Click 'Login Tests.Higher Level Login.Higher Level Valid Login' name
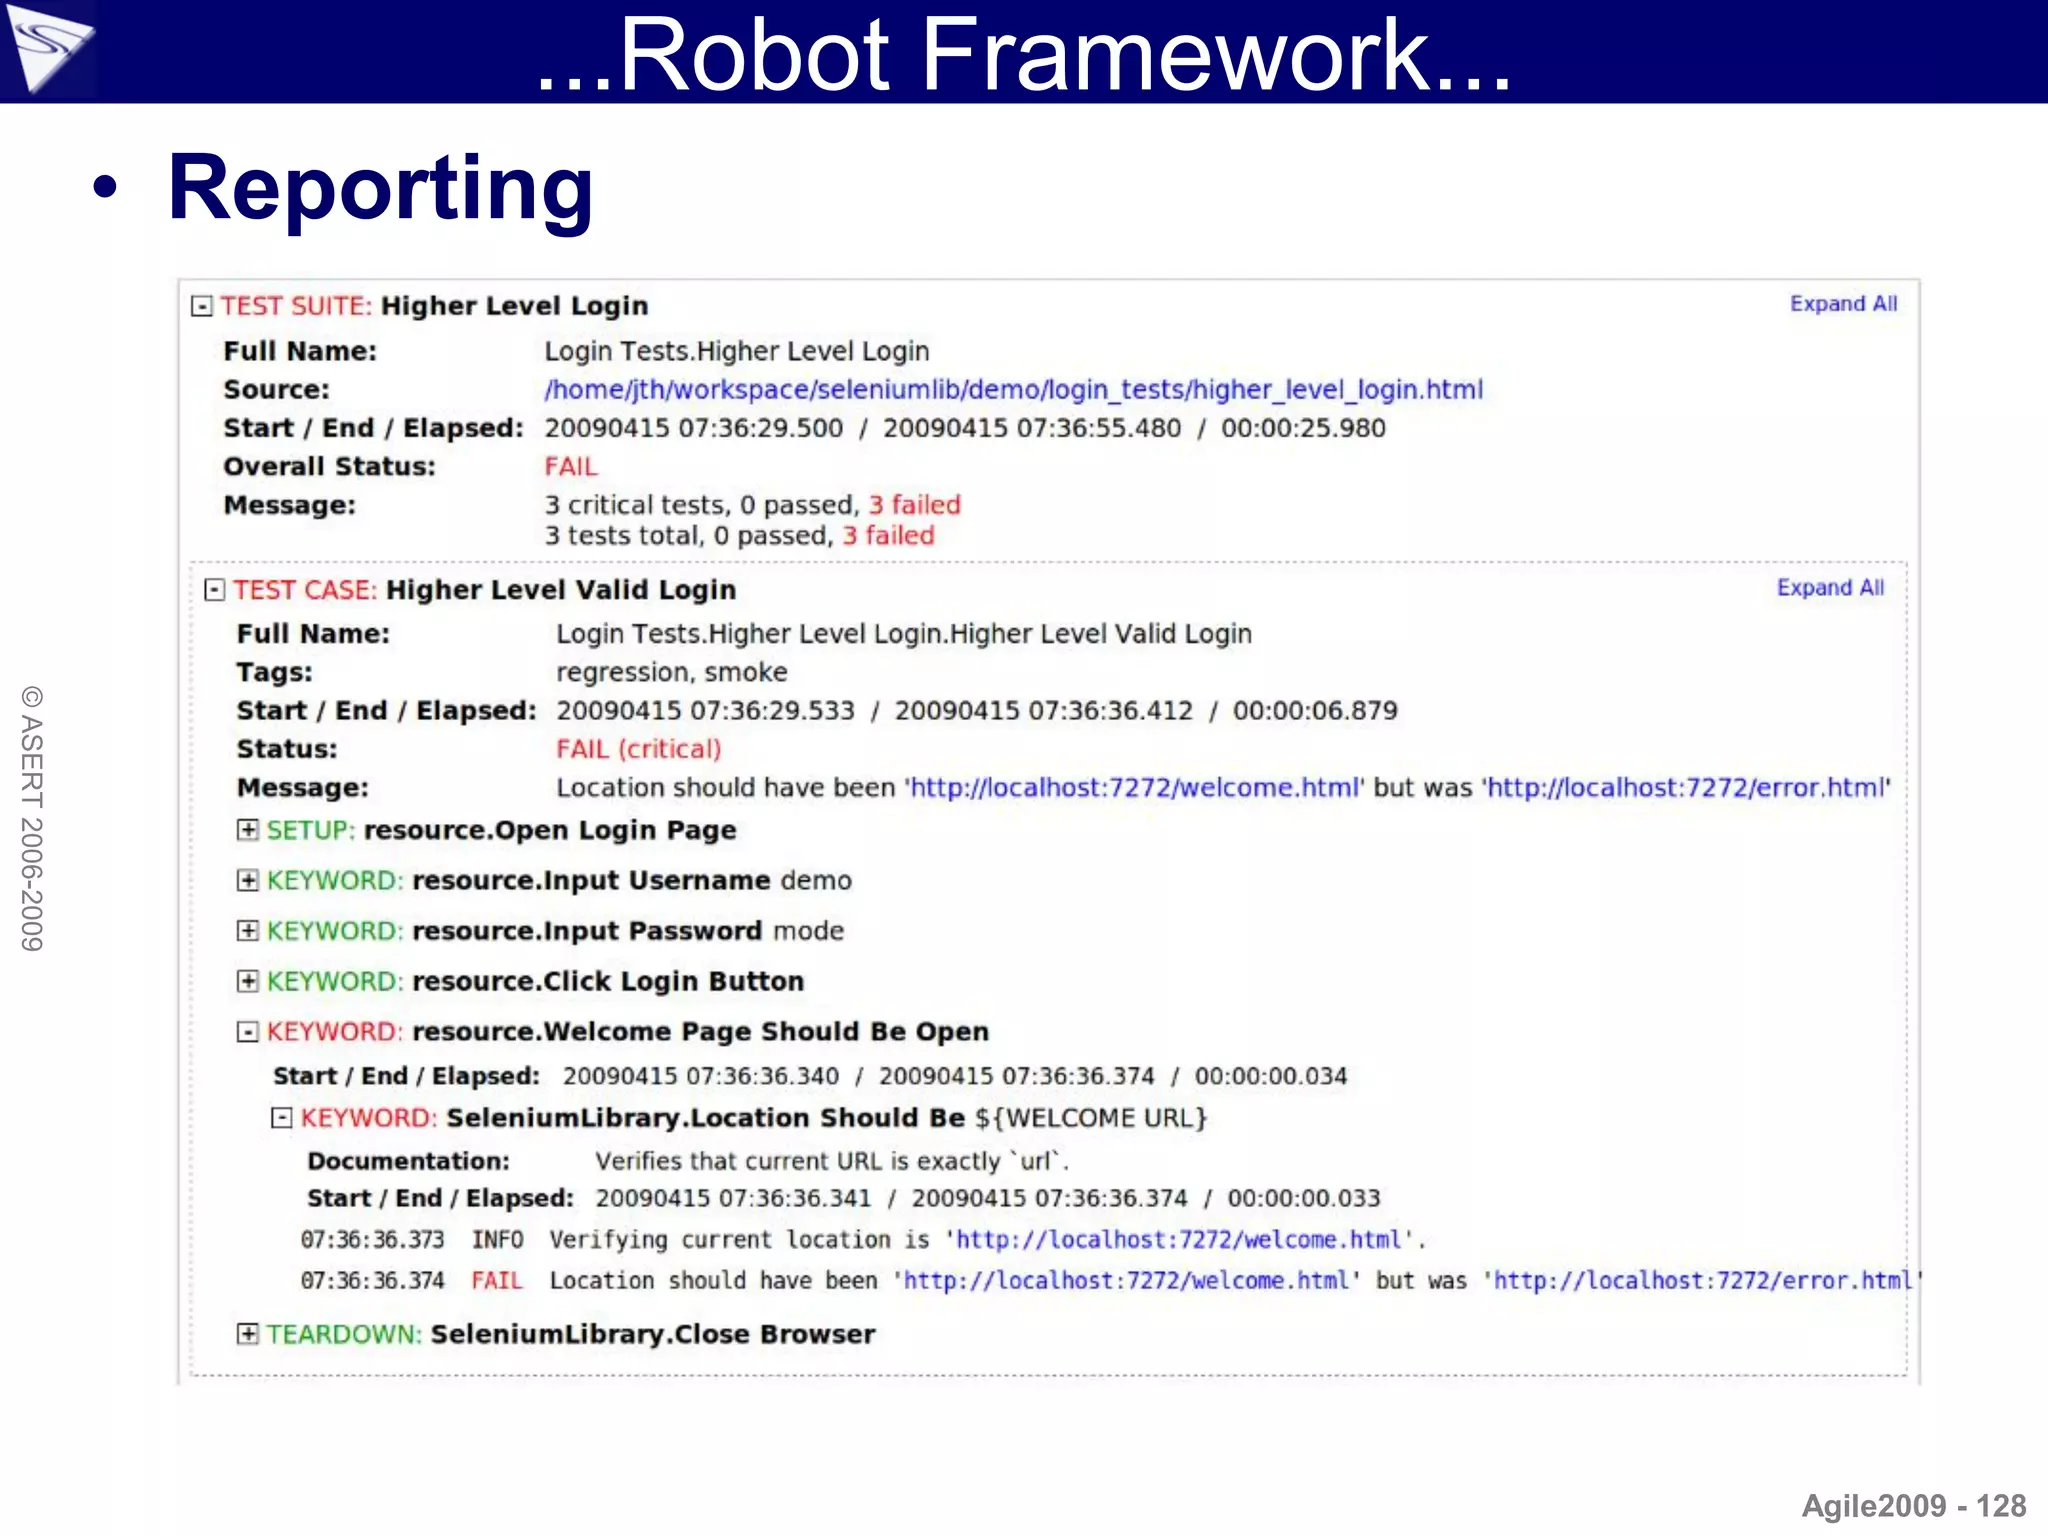Viewport: 2048px width, 1536px height. click(904, 635)
